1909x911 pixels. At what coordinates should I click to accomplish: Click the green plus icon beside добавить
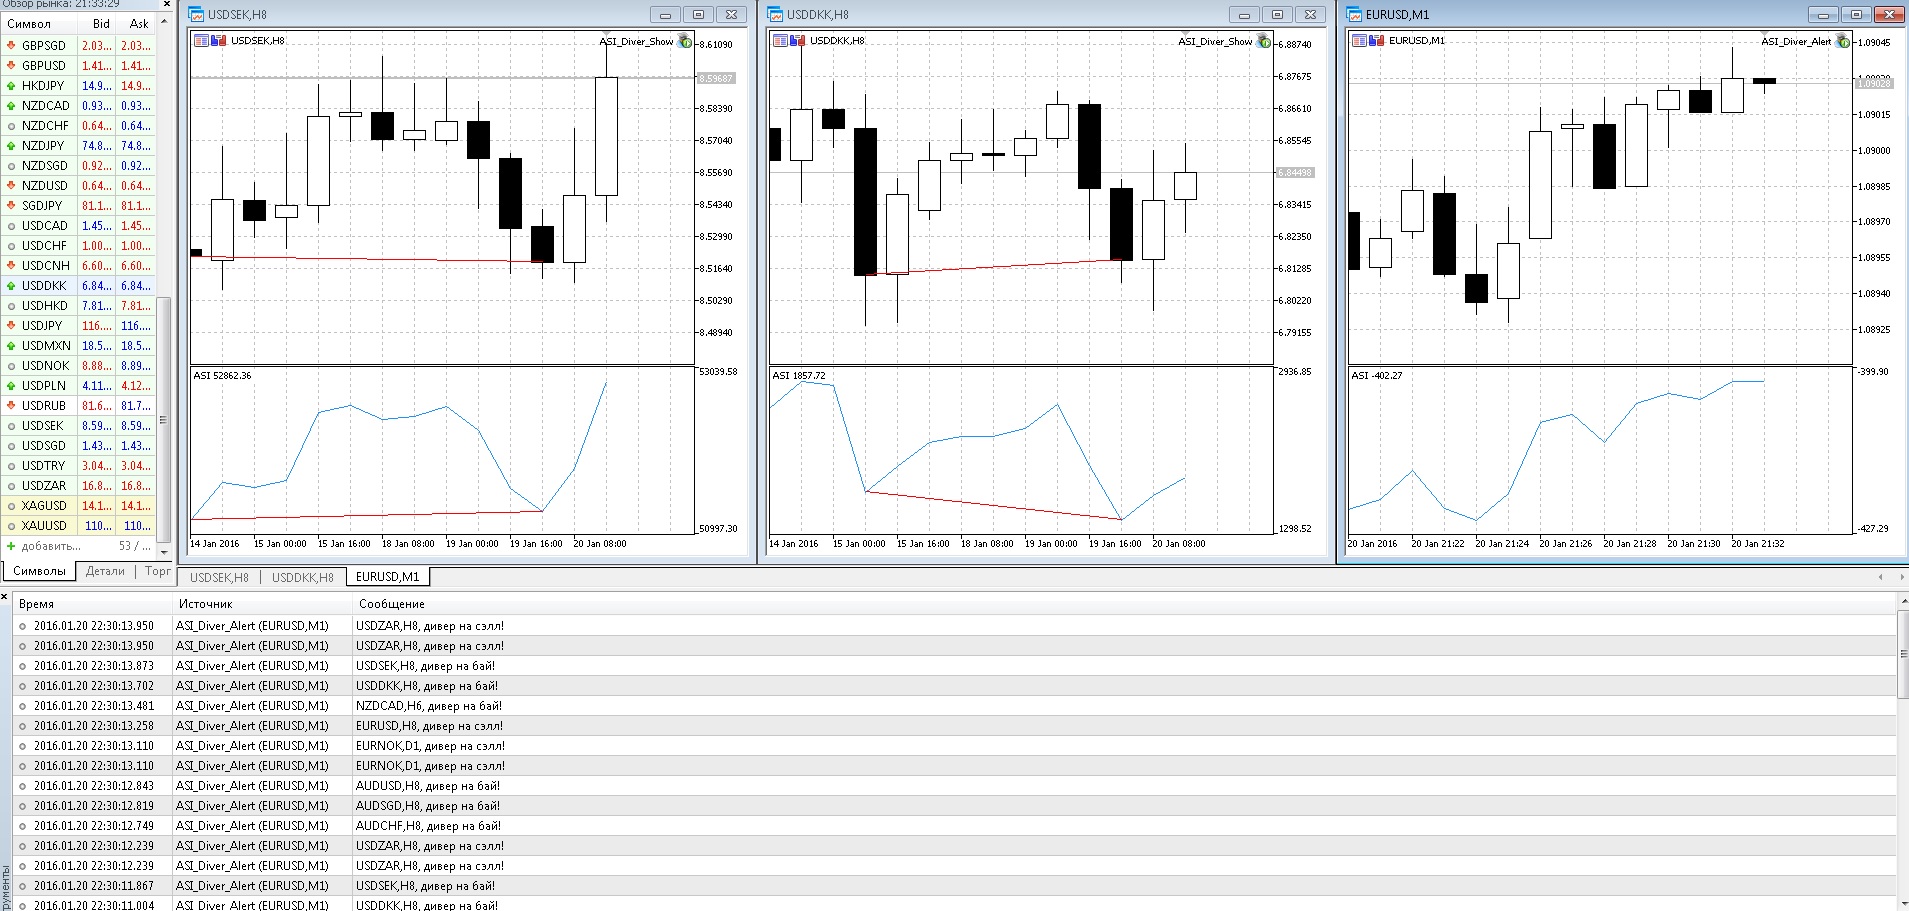click(11, 546)
